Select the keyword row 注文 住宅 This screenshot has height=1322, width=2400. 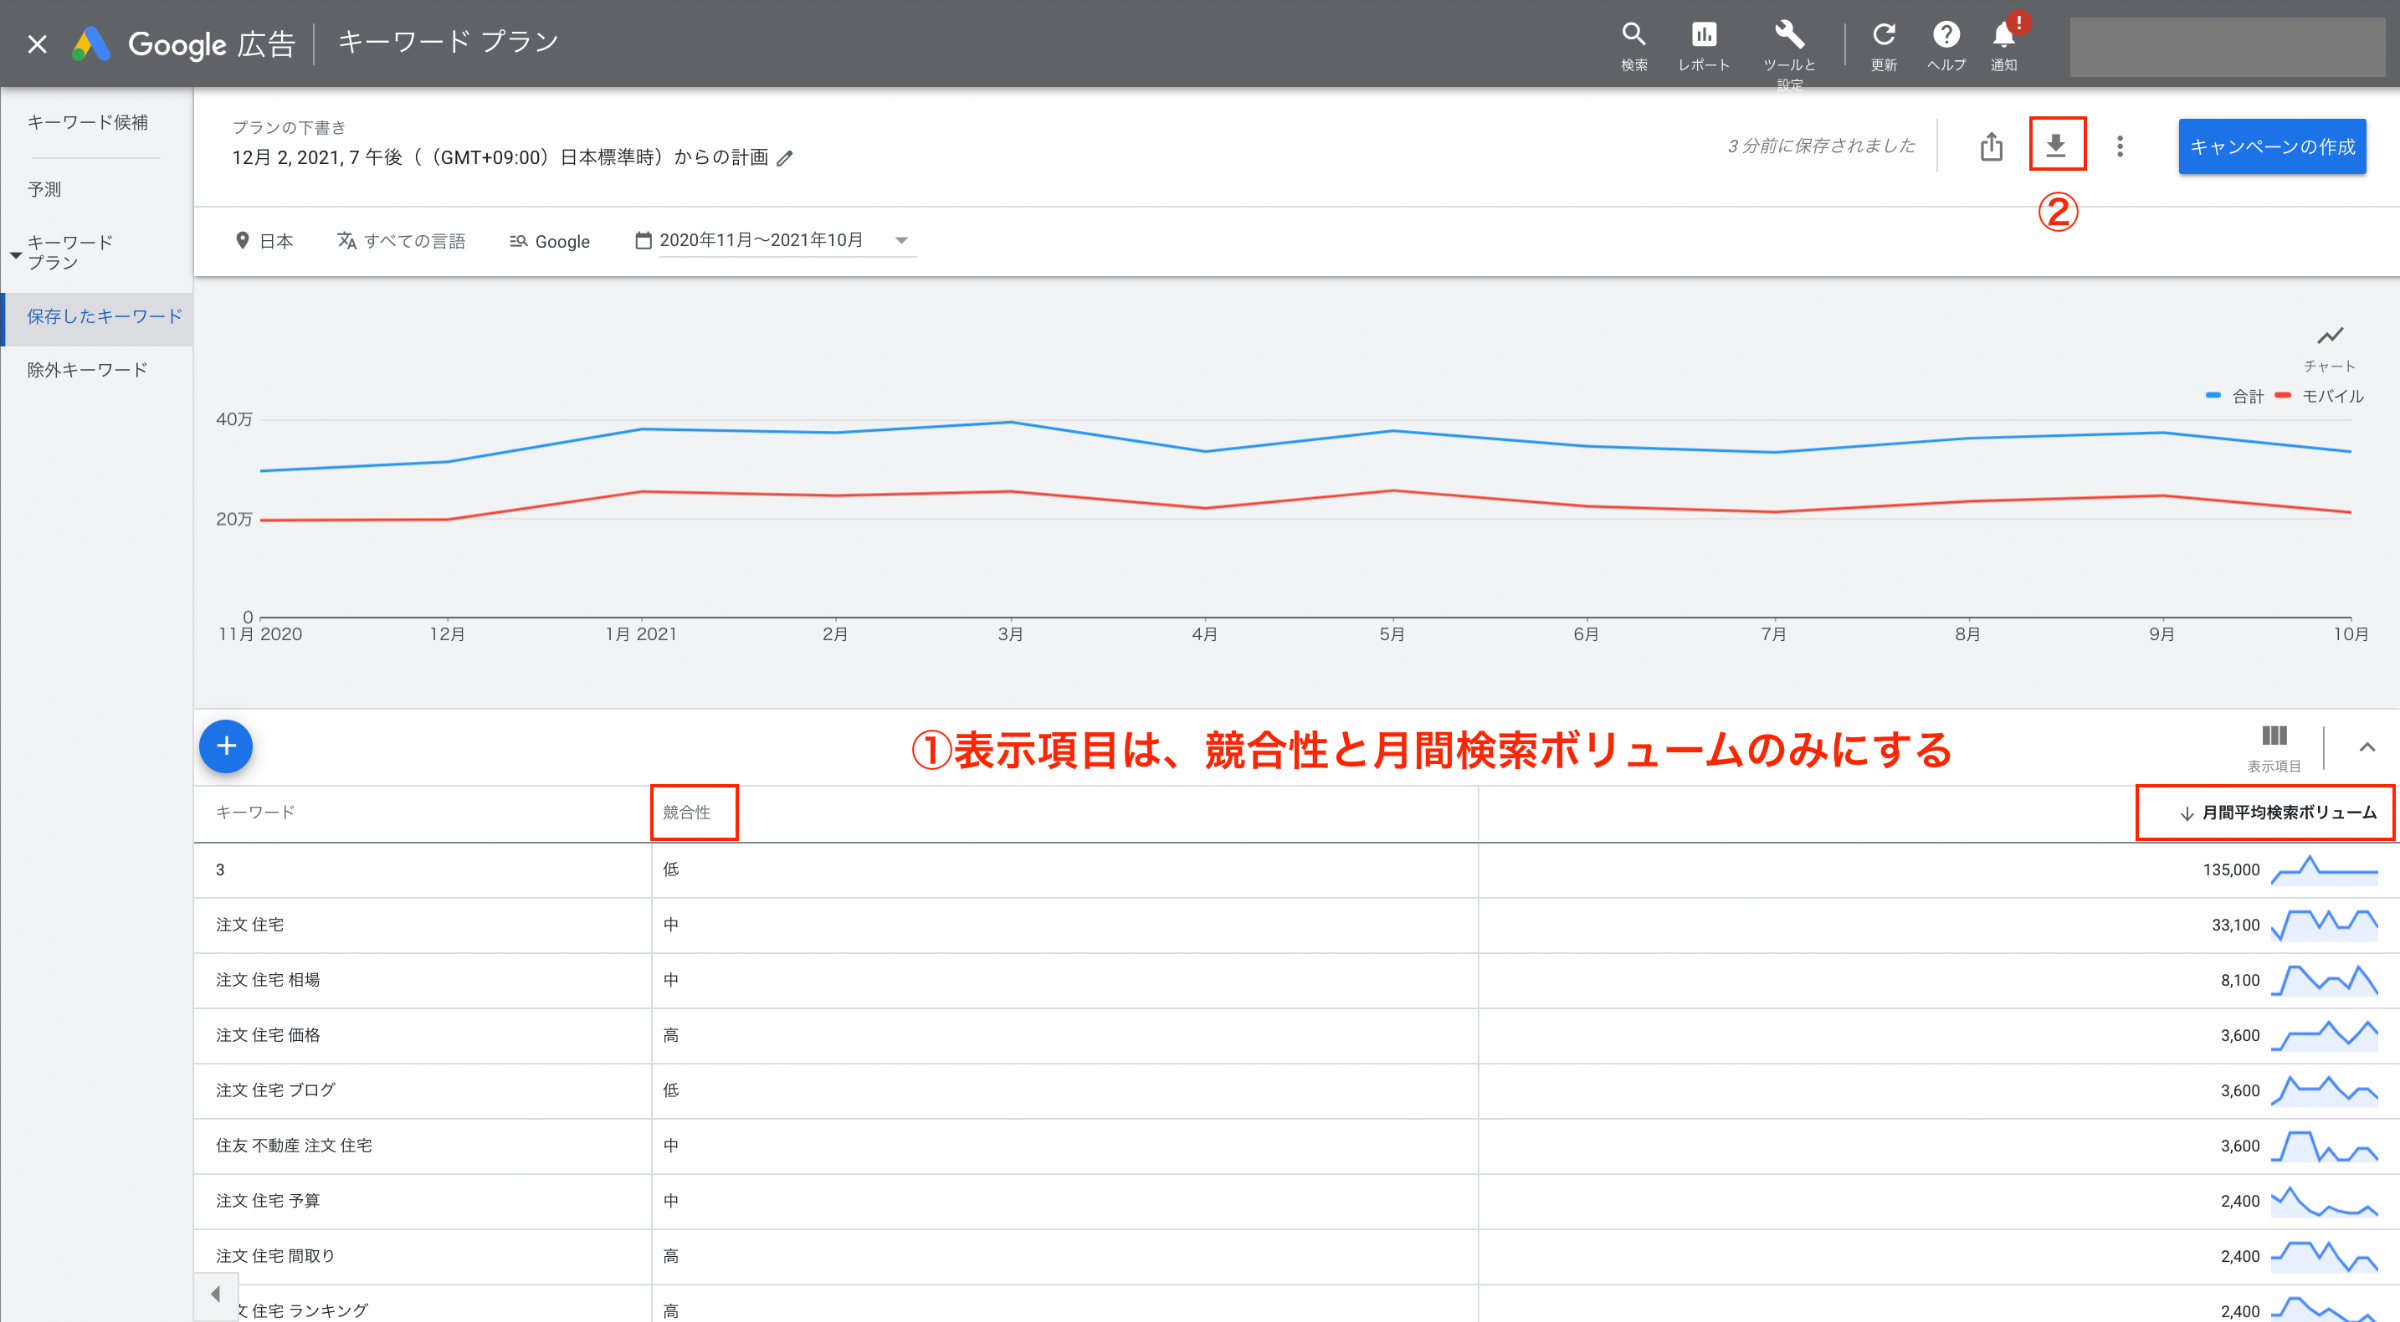click(250, 925)
